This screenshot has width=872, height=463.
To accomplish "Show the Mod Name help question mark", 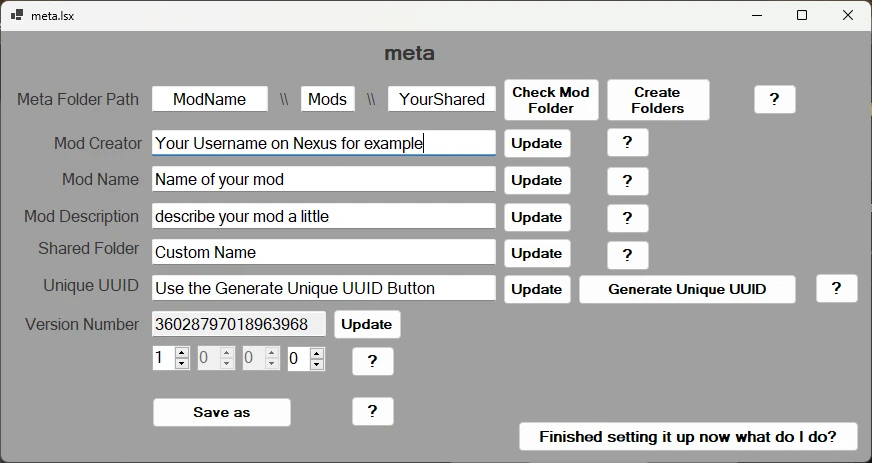I will click(627, 181).
